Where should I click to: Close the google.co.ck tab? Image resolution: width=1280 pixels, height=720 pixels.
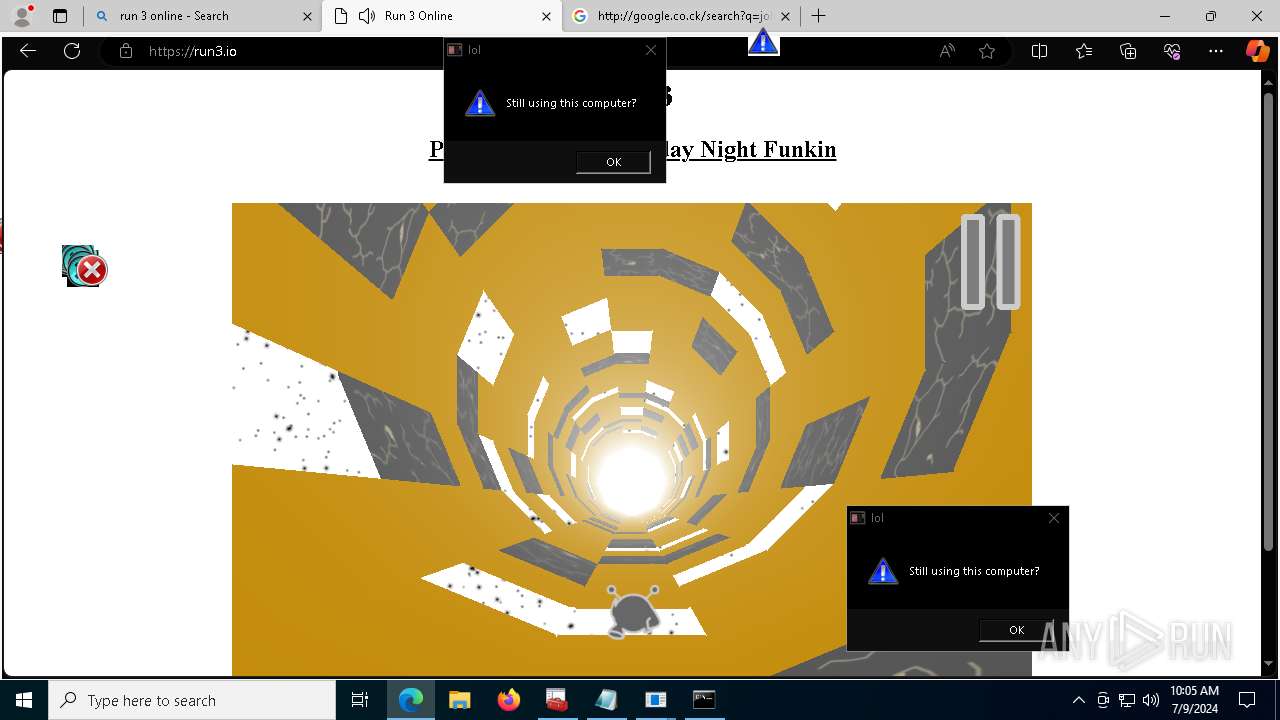[785, 16]
